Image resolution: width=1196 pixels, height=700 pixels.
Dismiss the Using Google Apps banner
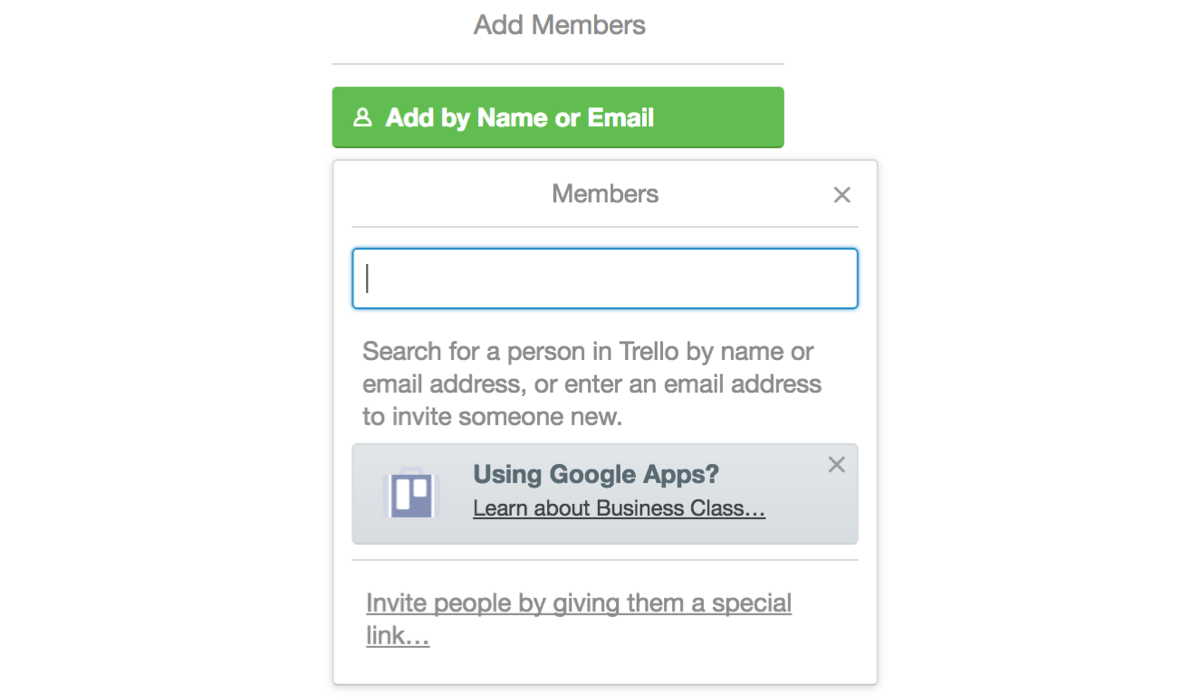[837, 464]
